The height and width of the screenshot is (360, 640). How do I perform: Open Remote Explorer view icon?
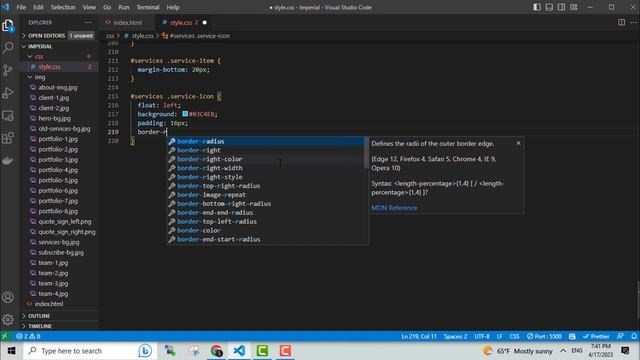coord(8,116)
